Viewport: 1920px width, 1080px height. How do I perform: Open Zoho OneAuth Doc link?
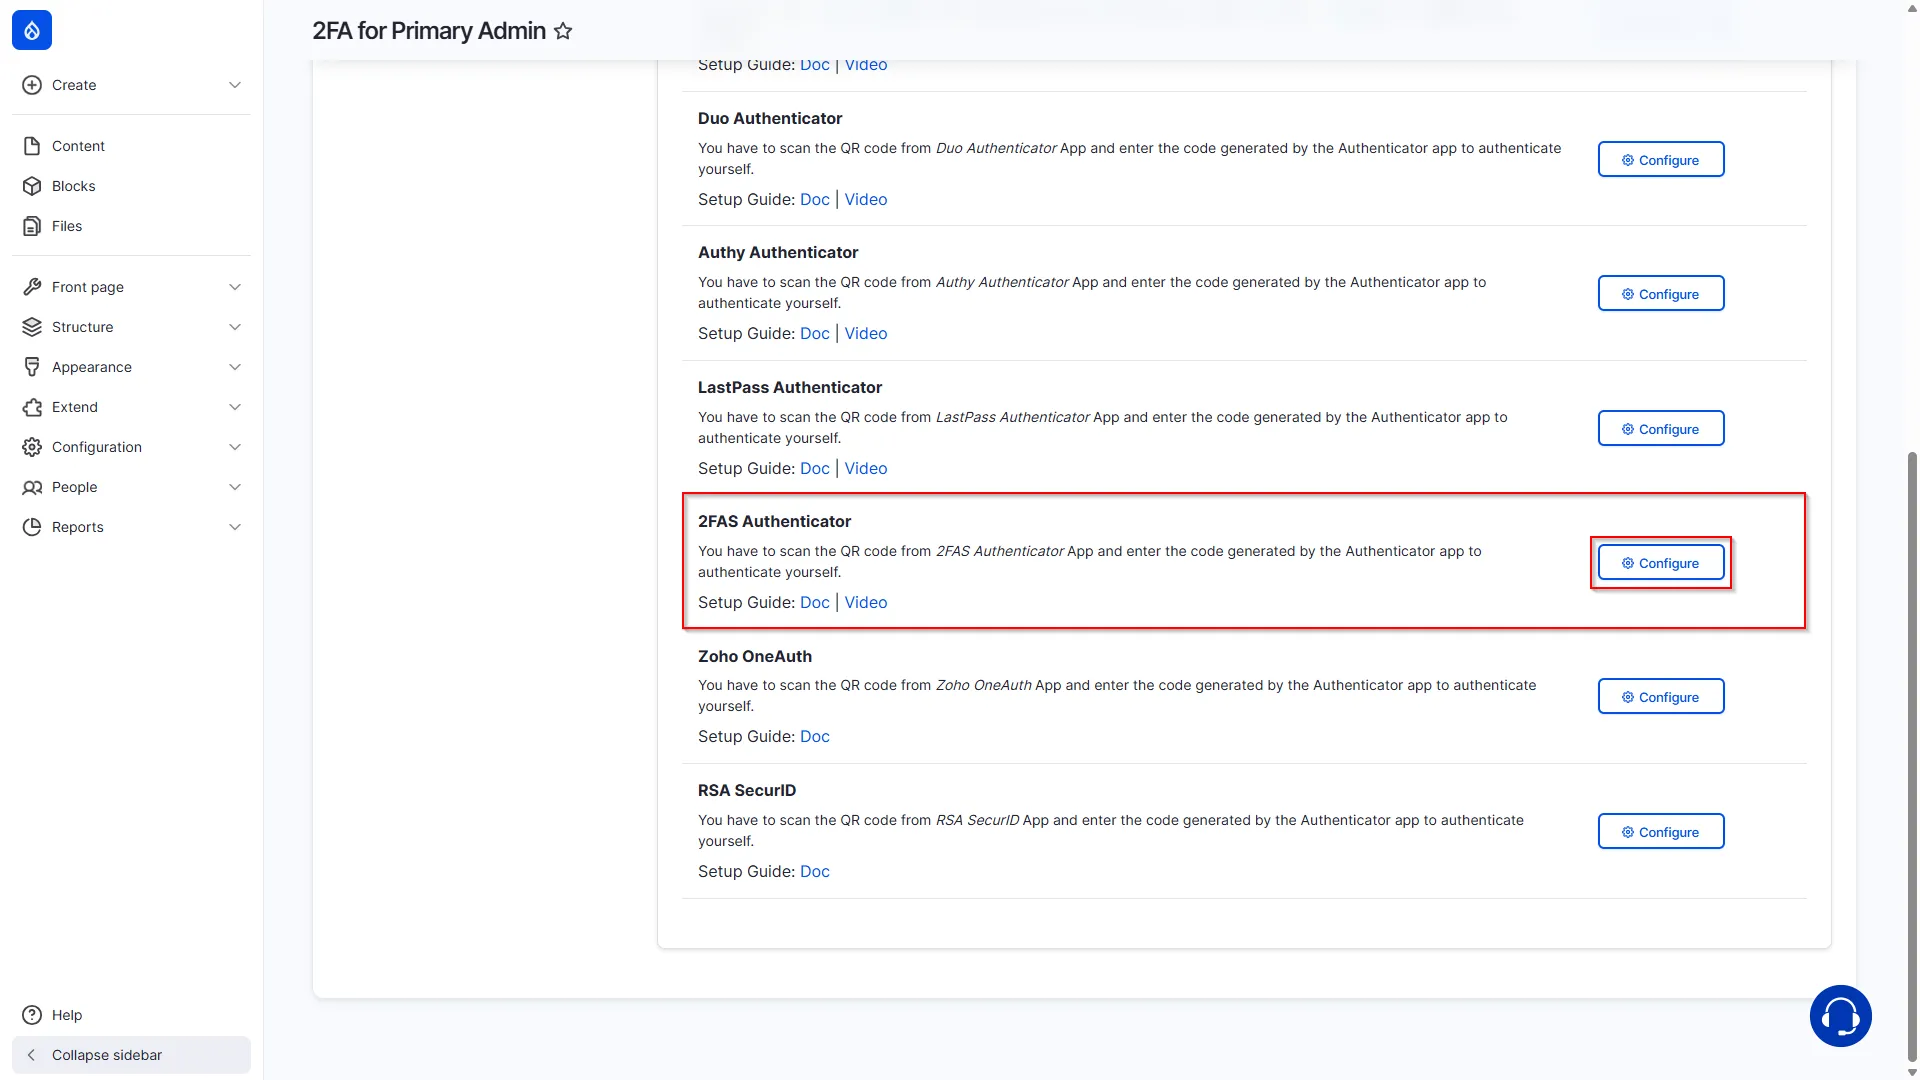point(815,736)
